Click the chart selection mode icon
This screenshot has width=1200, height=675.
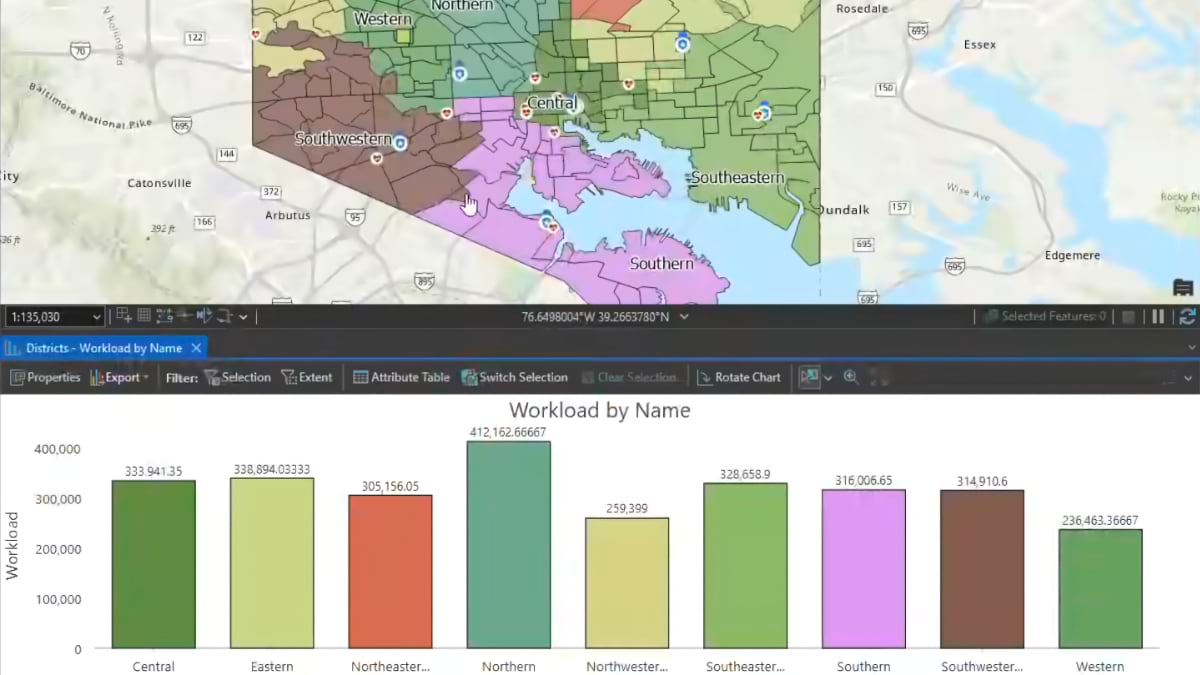click(x=809, y=377)
